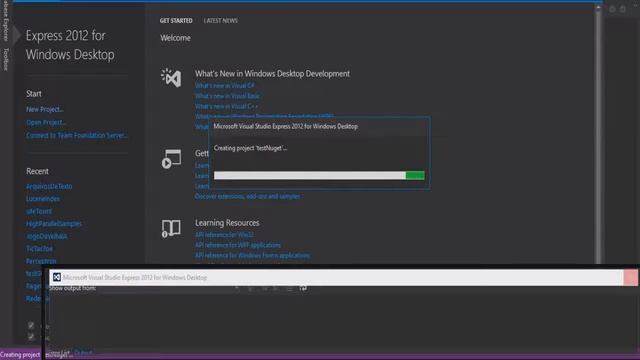Click the Visual Studio sparkle logo icon

[171, 78]
